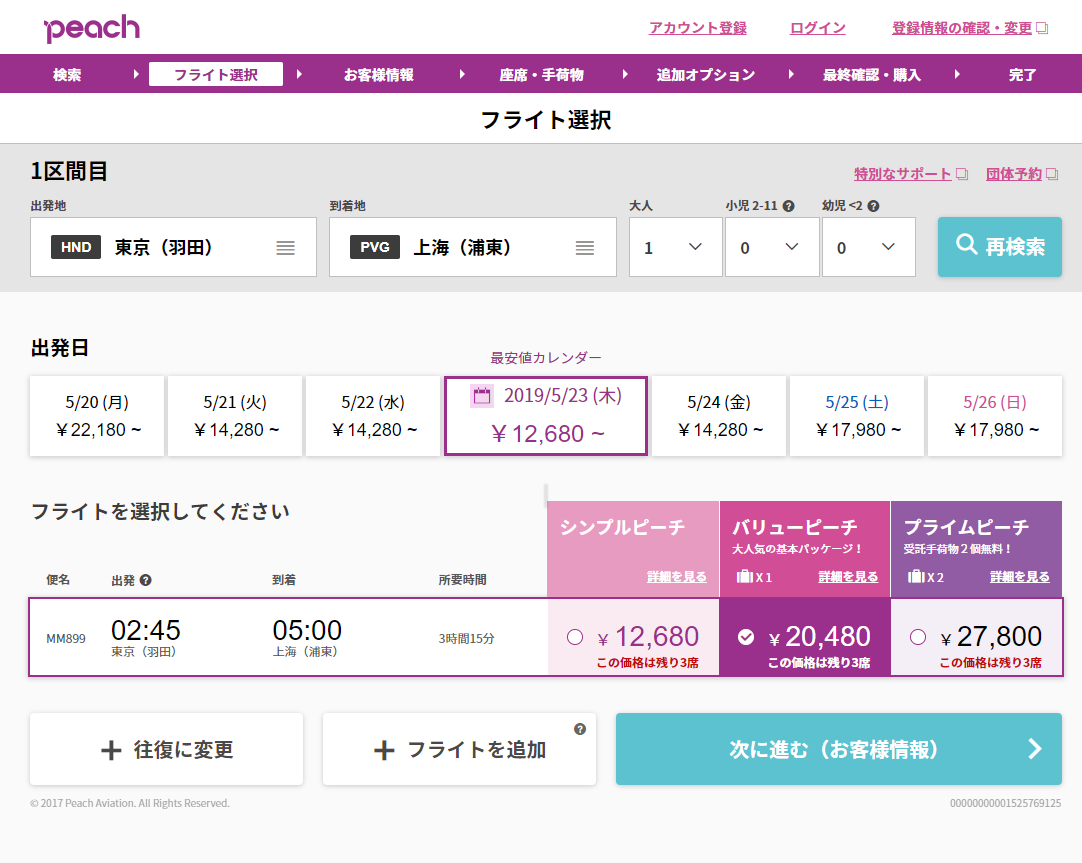This screenshot has height=863, width=1082.
Task: Click reference number 0000000001525769125
Action: 1005,803
